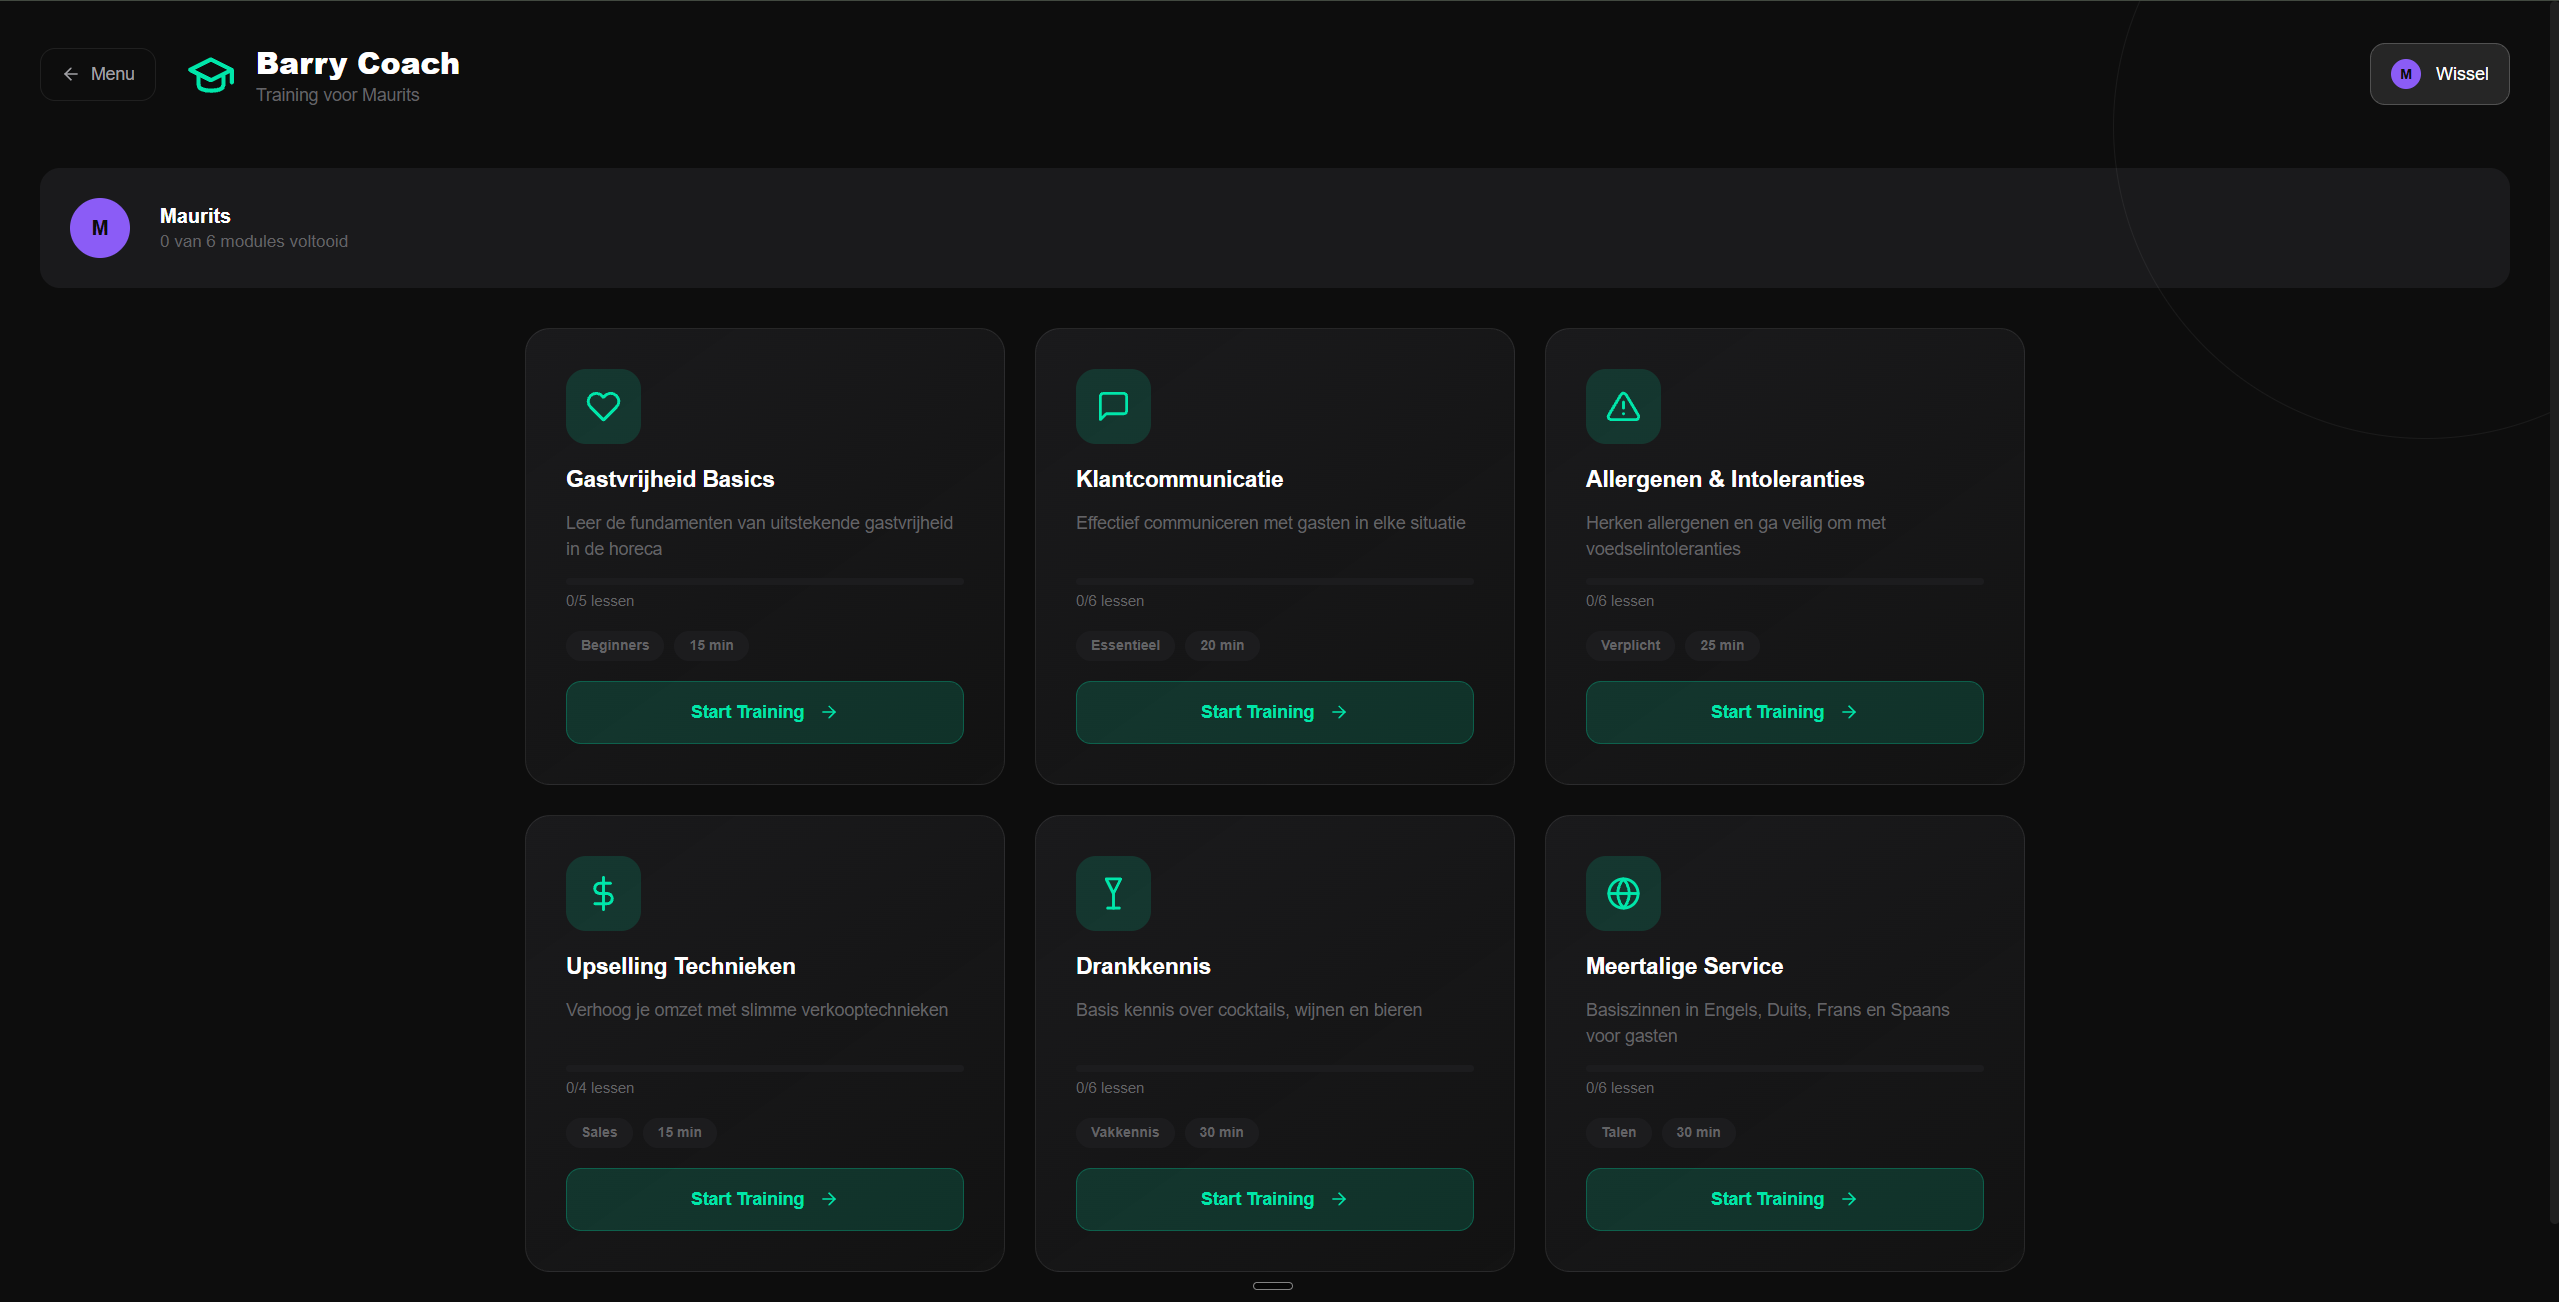Start Training for Drankkennis module
This screenshot has height=1302, width=2559.
[x=1274, y=1199]
